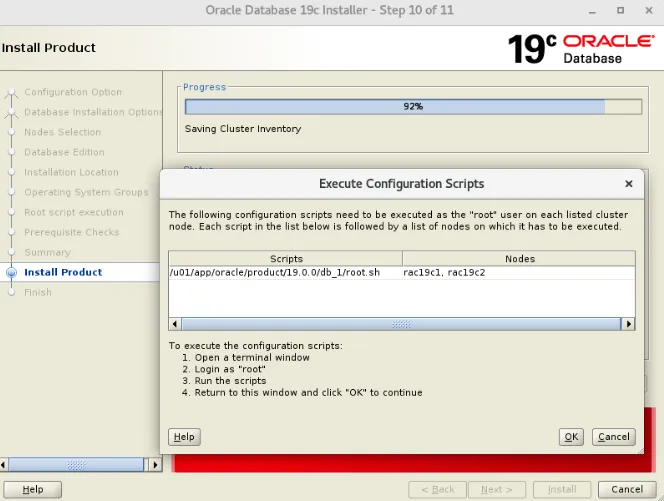Select the rac19c1, rac19c2 nodes cell
This screenshot has width=664, height=501.
click(519, 272)
